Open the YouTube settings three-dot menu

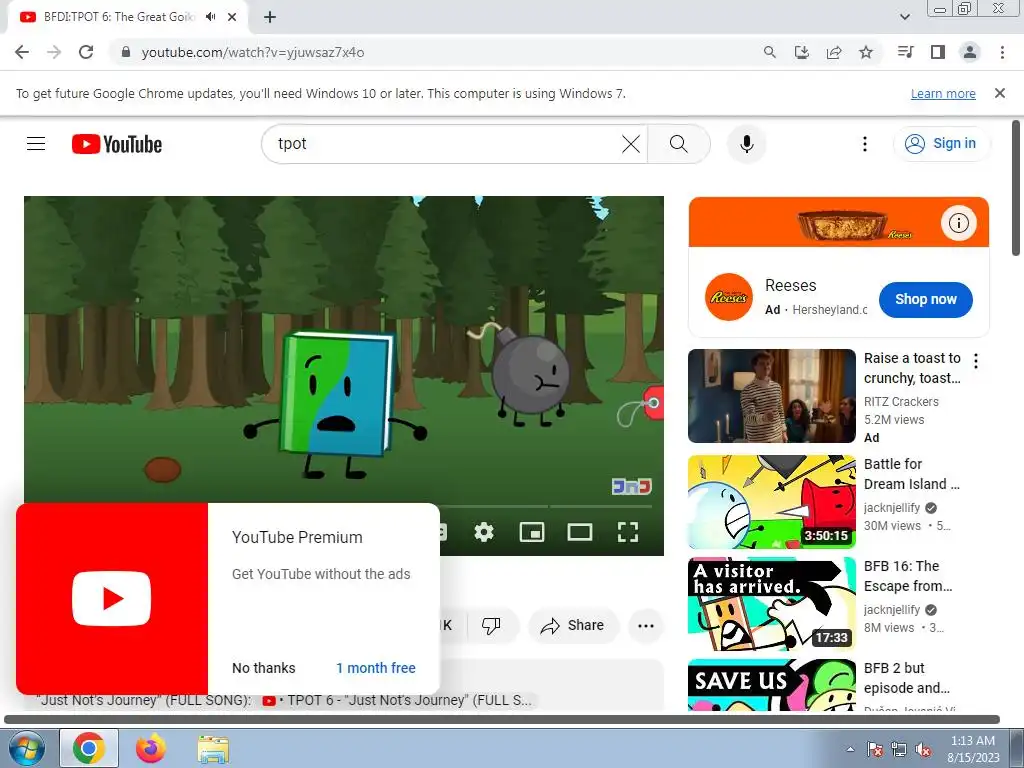click(865, 144)
